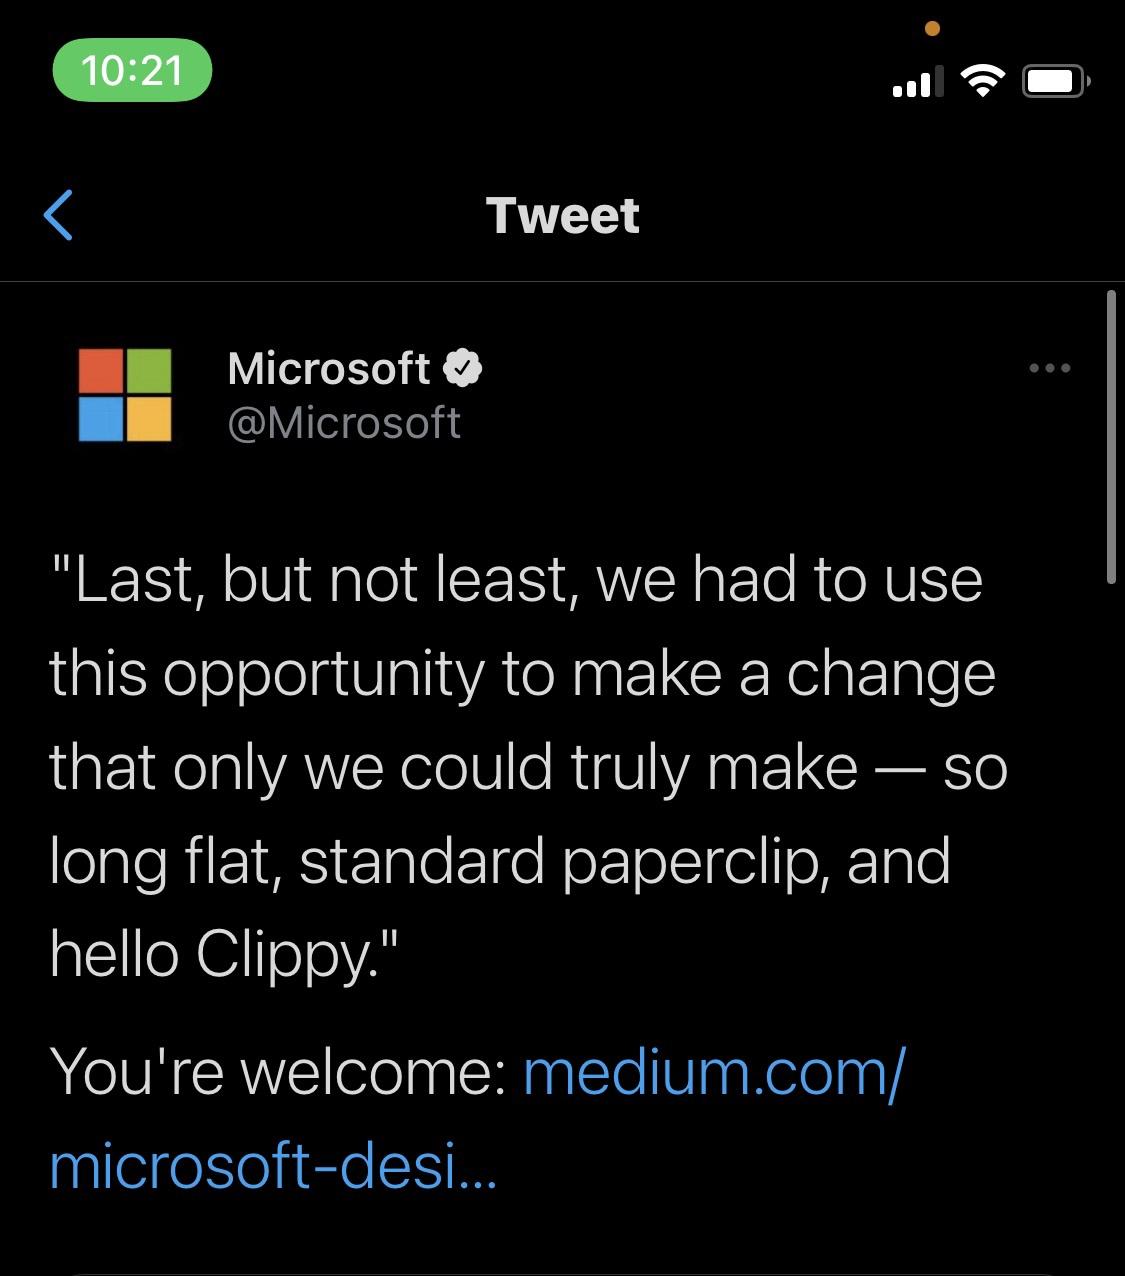The width and height of the screenshot is (1125, 1276).
Task: Tap the red square in the Microsoft logo
Action: (x=101, y=371)
